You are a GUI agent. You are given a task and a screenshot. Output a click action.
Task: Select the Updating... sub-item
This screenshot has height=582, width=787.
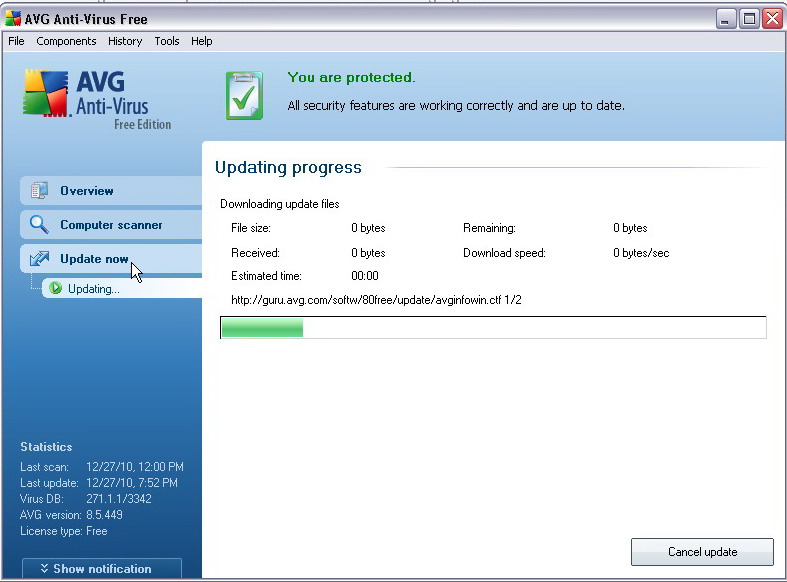tap(122, 288)
